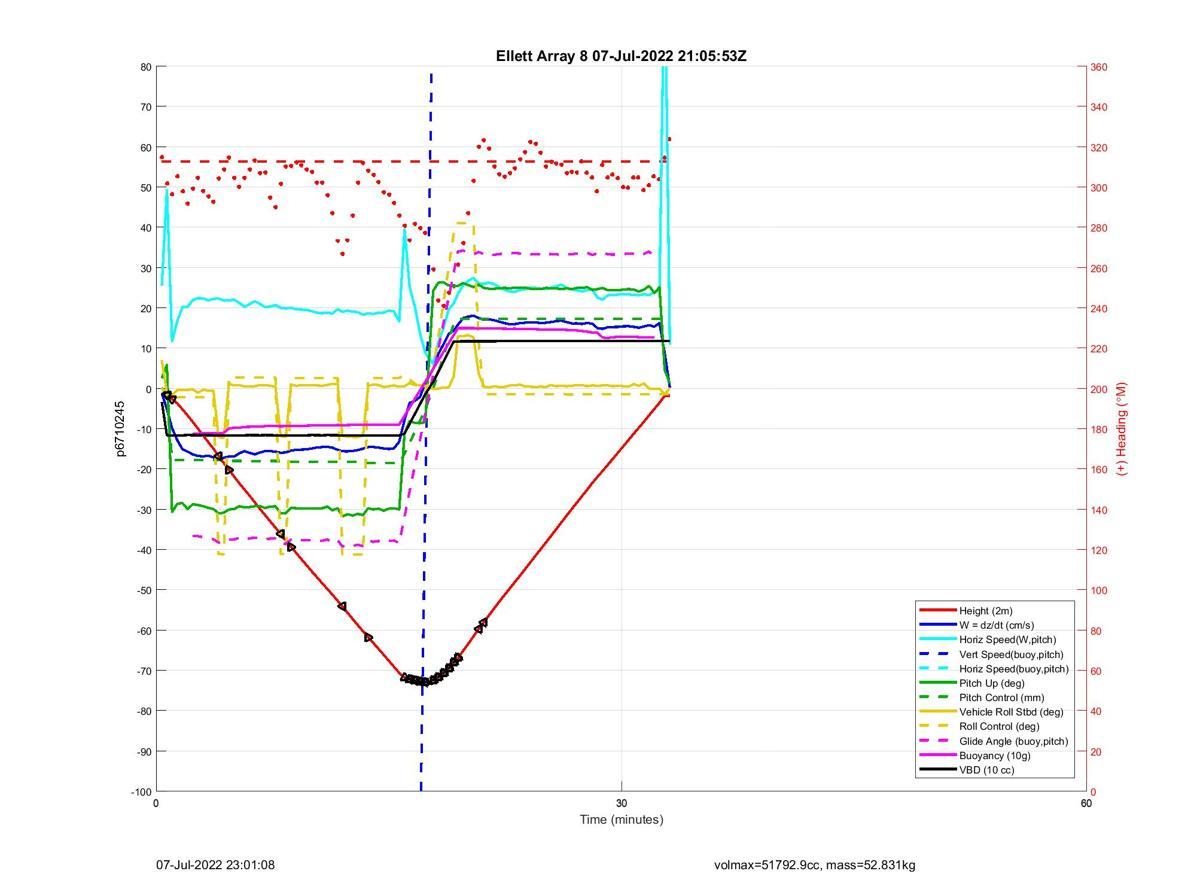
Task: Click left axis tick label '-90'
Action: (144, 751)
